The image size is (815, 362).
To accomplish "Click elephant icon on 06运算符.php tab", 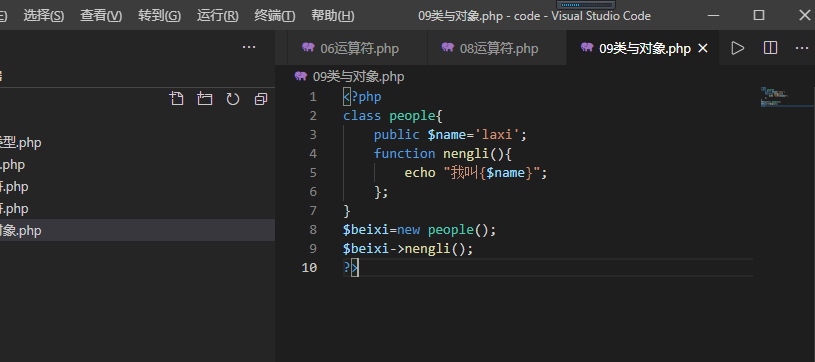I will click(x=308, y=48).
